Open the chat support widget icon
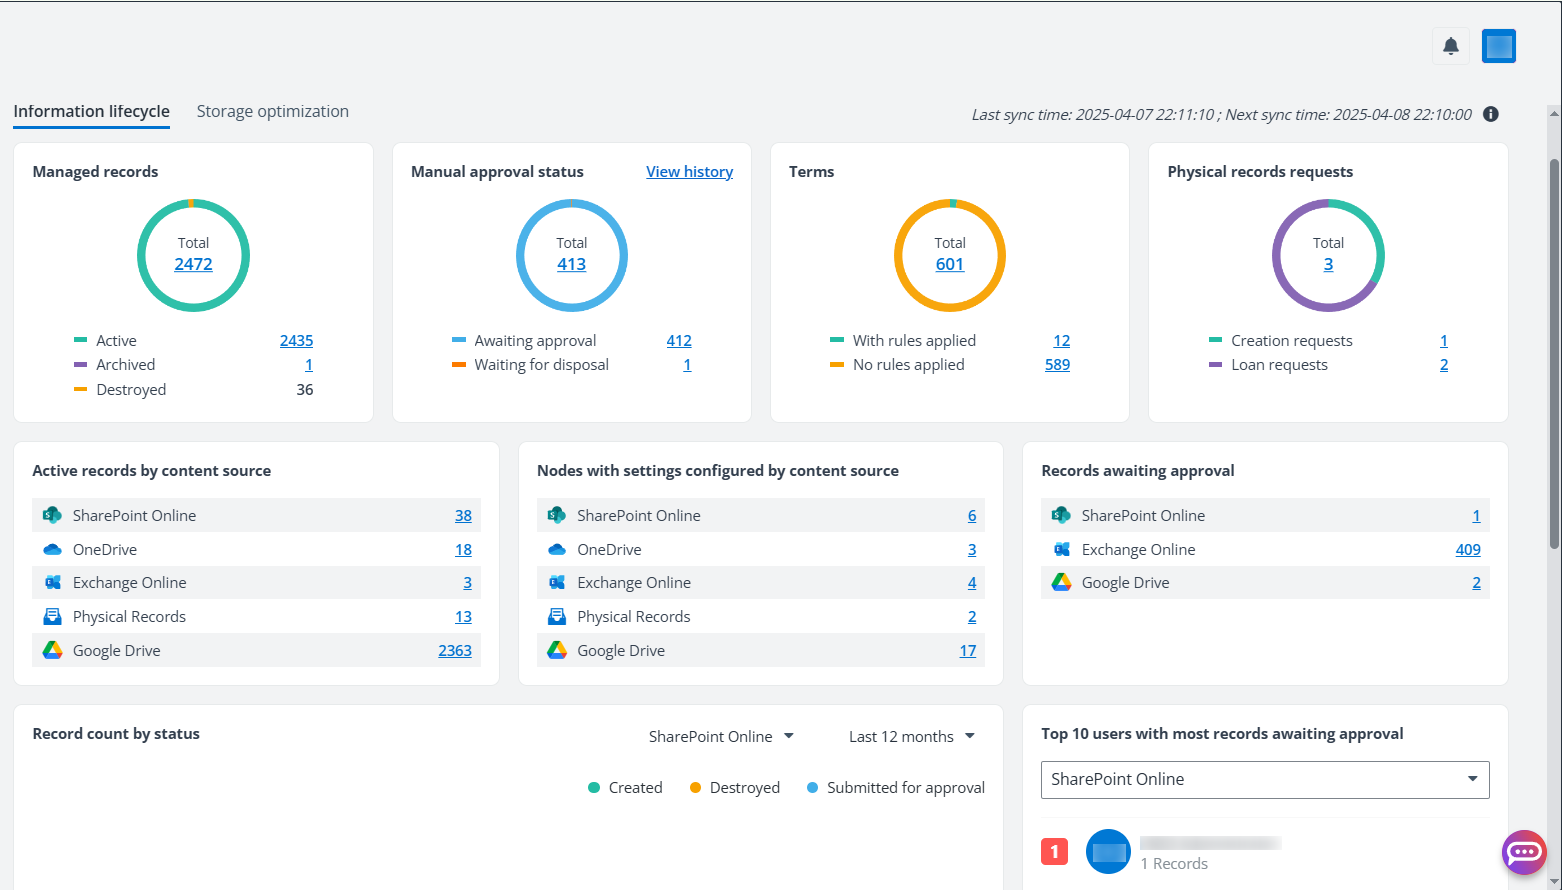This screenshot has height=890, width=1562. coord(1524,852)
